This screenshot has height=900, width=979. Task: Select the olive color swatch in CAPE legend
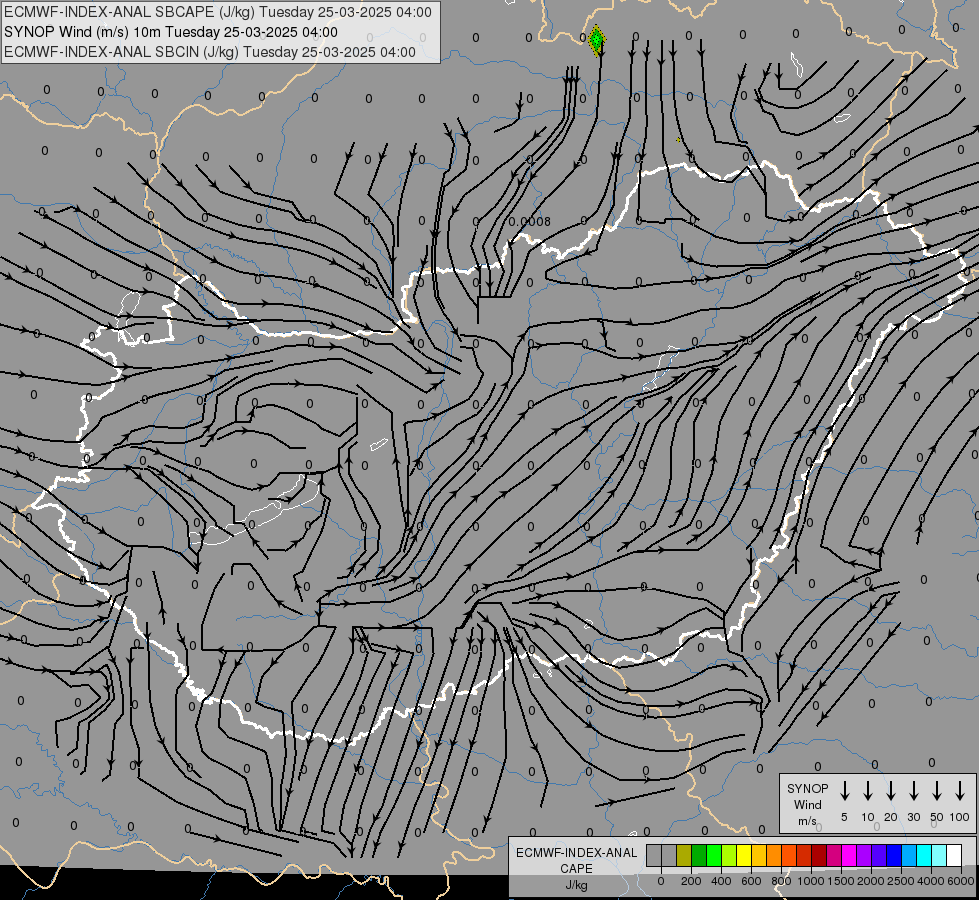[x=684, y=855]
